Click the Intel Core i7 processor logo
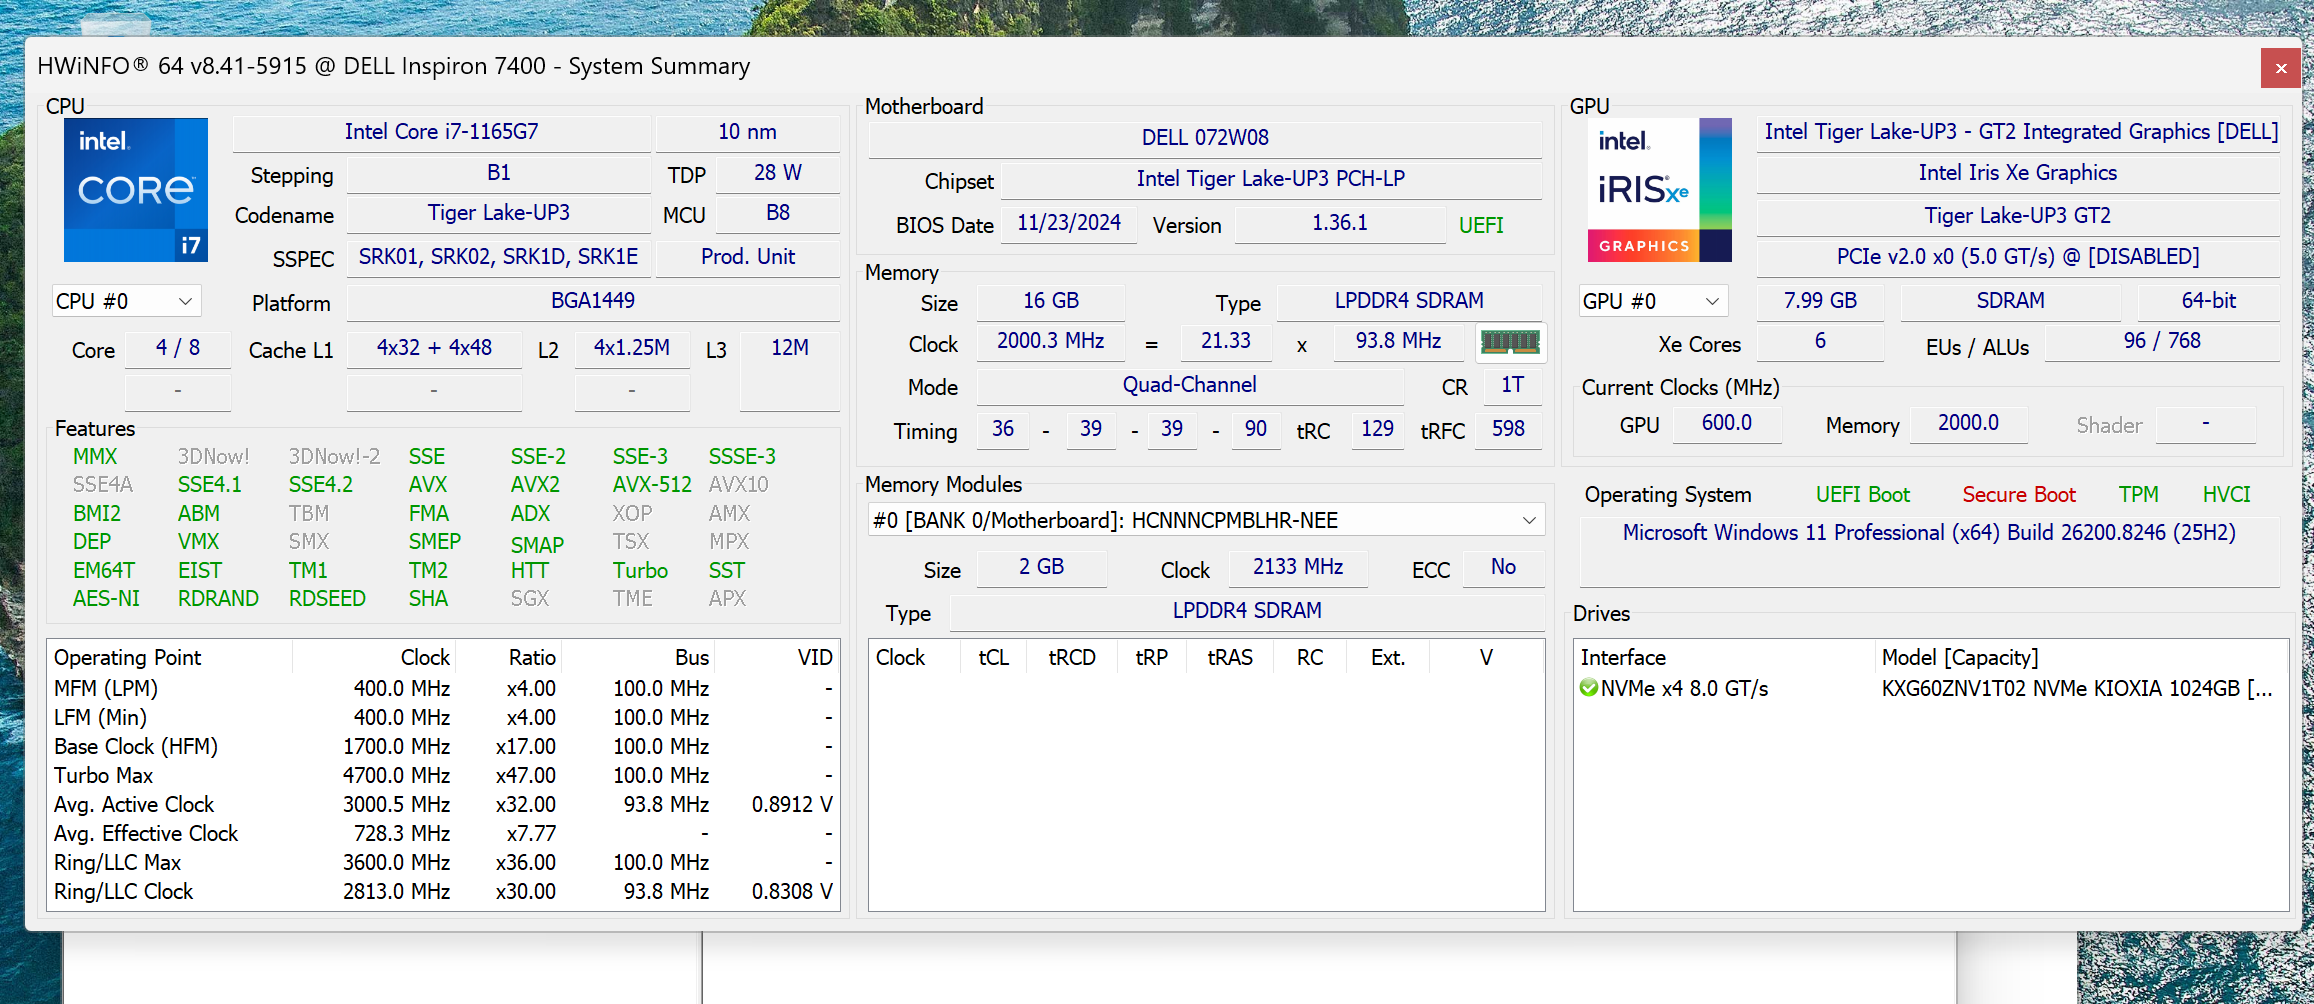Image resolution: width=2314 pixels, height=1004 pixels. pos(136,190)
